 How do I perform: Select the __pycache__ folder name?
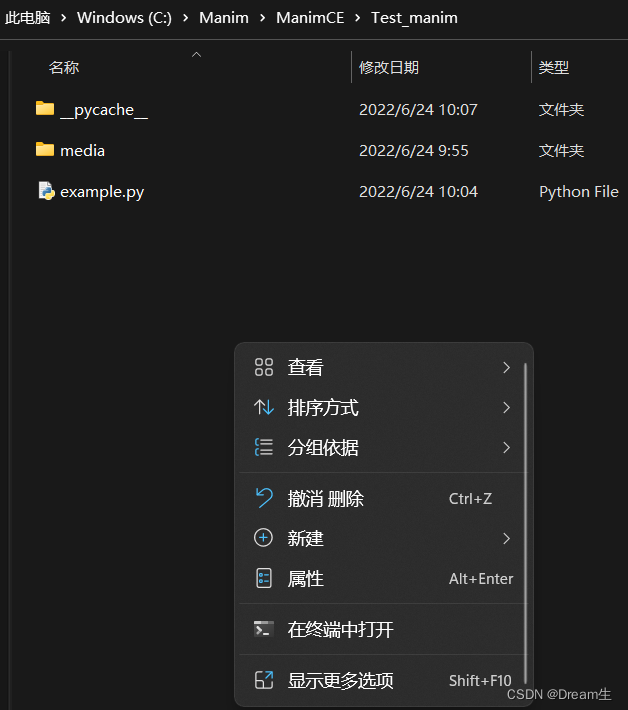point(104,110)
